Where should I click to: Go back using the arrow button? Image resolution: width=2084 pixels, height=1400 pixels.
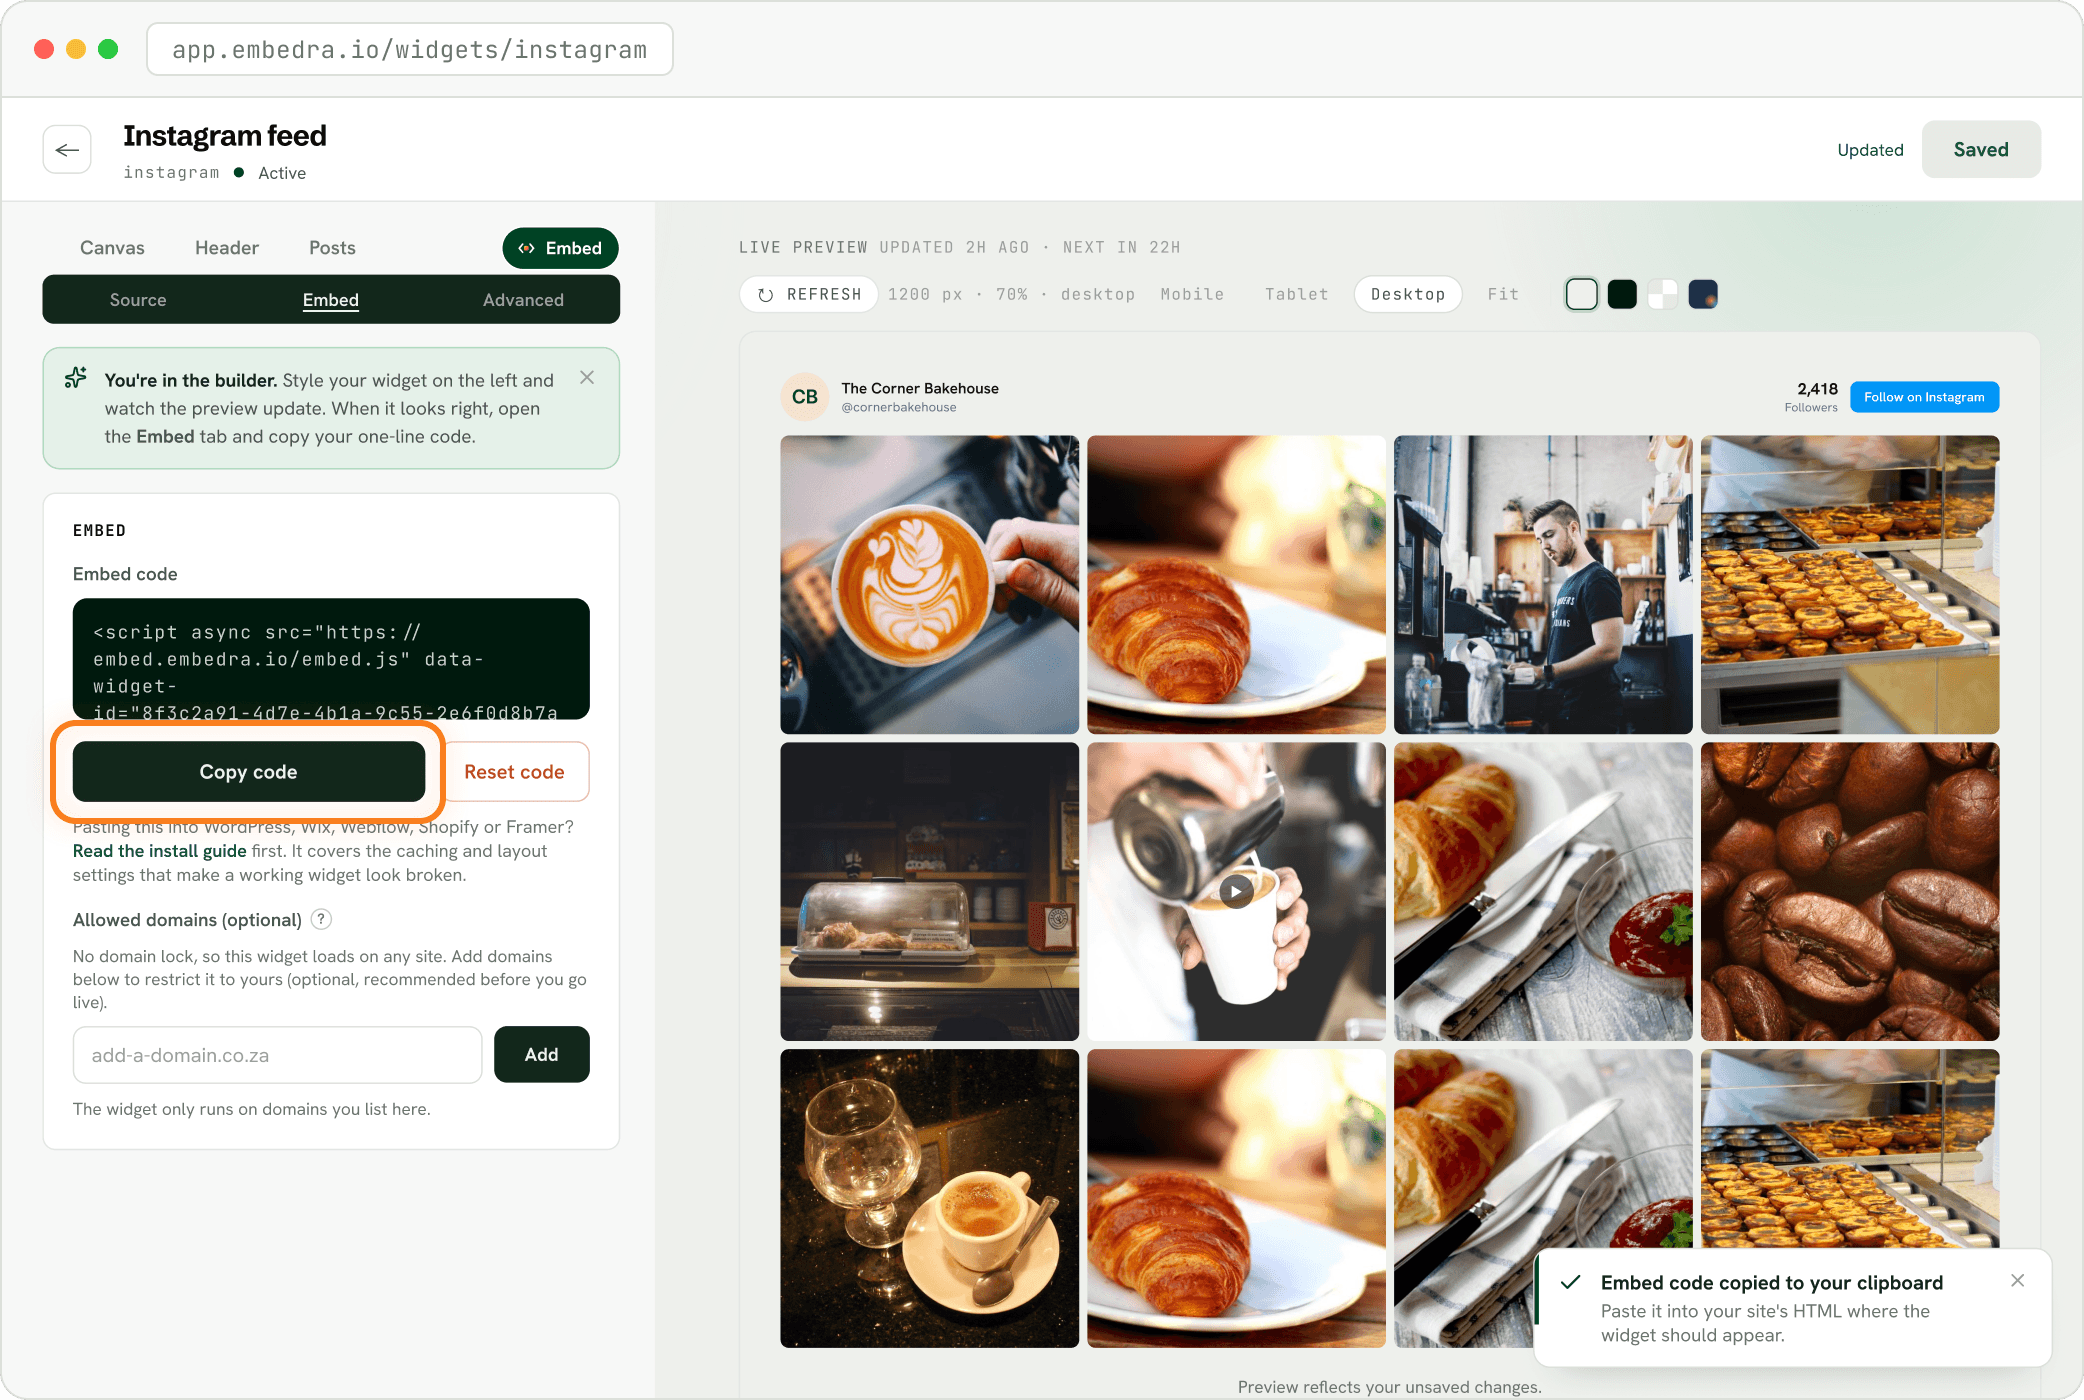[67, 150]
